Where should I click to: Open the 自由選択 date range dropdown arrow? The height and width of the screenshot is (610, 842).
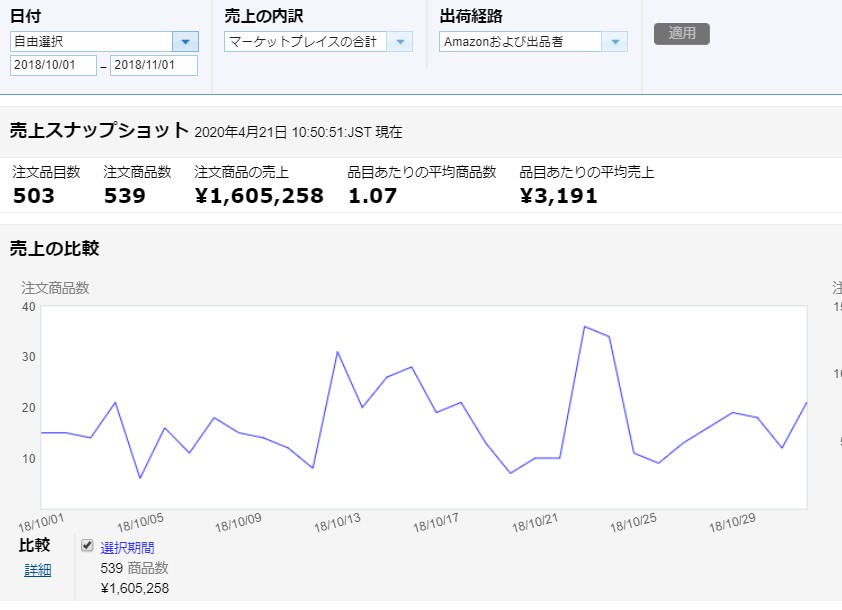click(185, 41)
